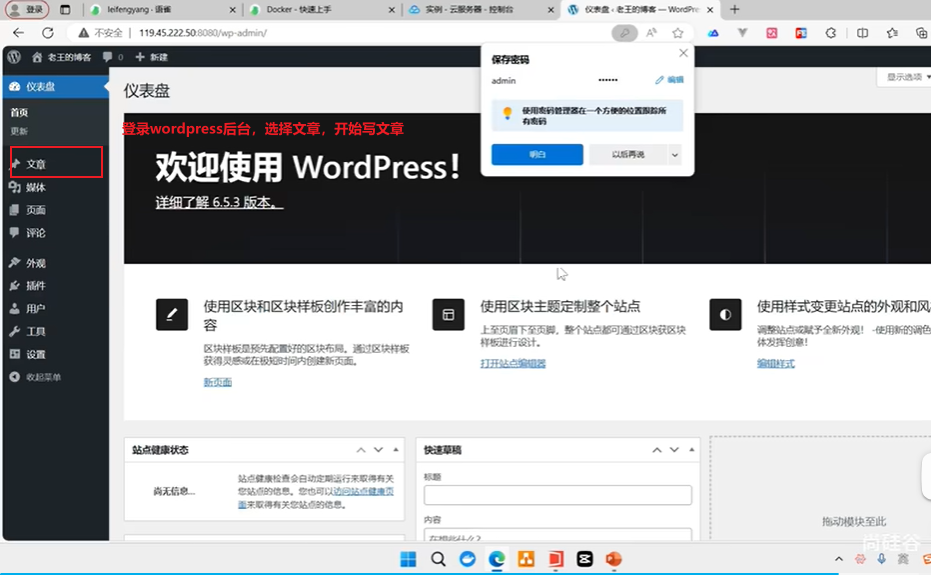This screenshot has height=575, width=931.
Task: Click 编辑 in the save password popup
Action: [670, 80]
